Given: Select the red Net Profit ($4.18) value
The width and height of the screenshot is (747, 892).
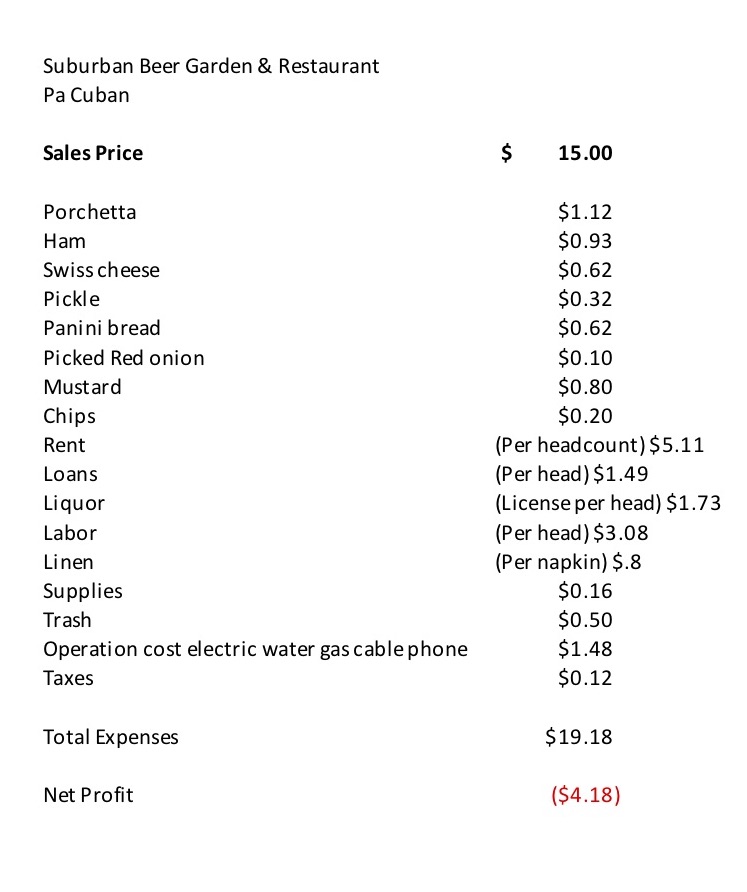Looking at the screenshot, I should tap(585, 795).
